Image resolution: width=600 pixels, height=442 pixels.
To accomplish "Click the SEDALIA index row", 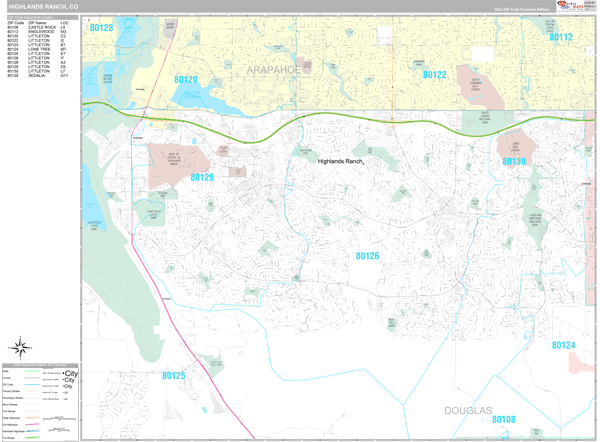I will tap(37, 76).
